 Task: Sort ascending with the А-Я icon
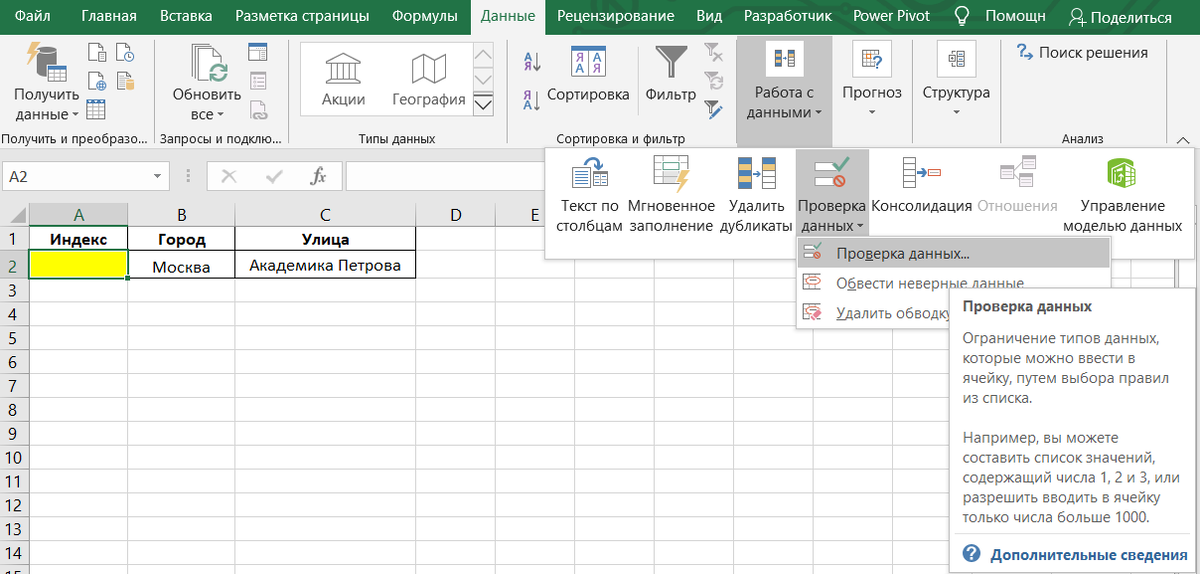click(532, 62)
